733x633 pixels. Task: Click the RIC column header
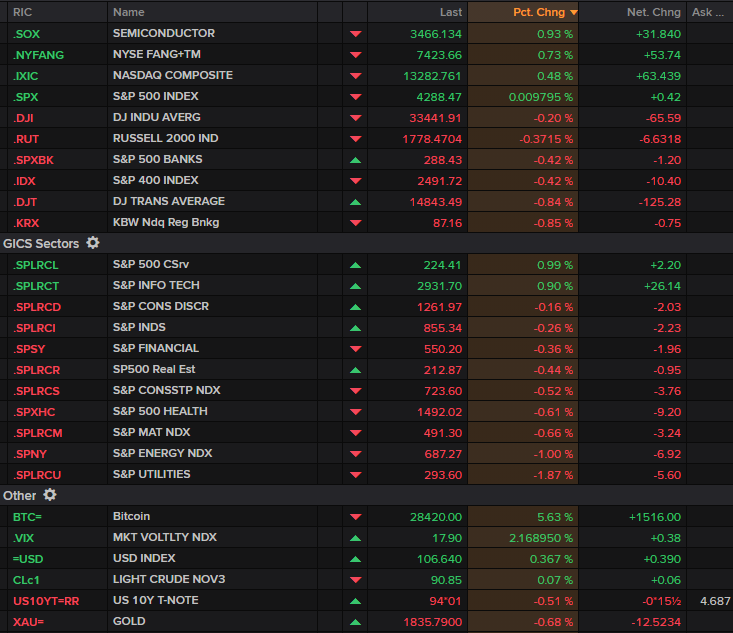click(57, 12)
